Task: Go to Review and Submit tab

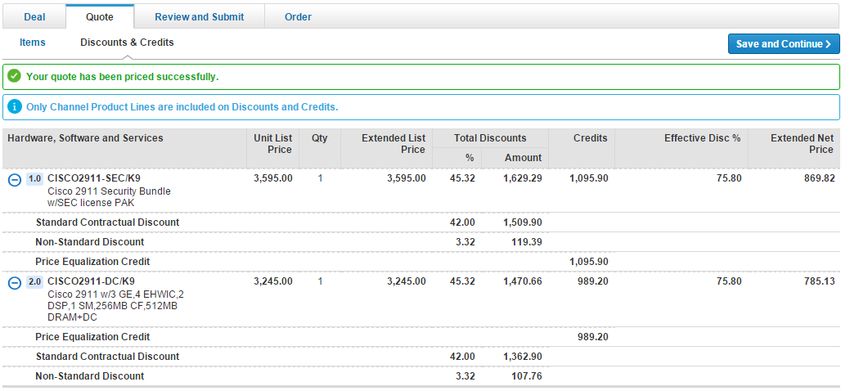Action: 199,17
